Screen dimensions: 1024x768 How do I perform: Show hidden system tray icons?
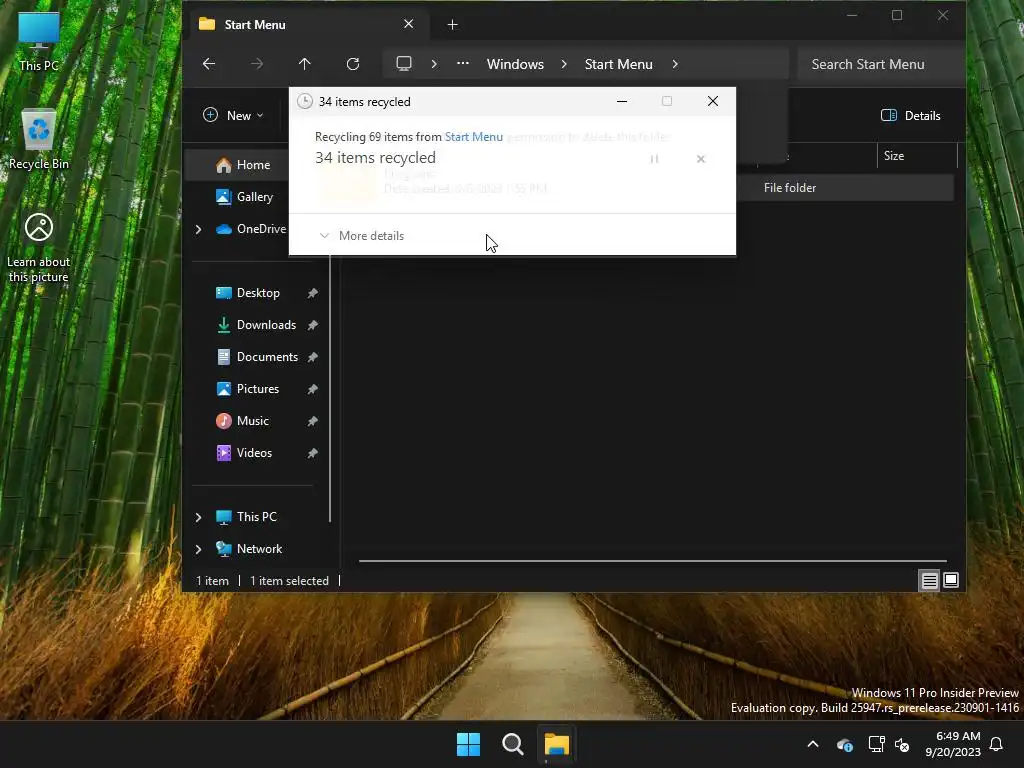point(813,744)
